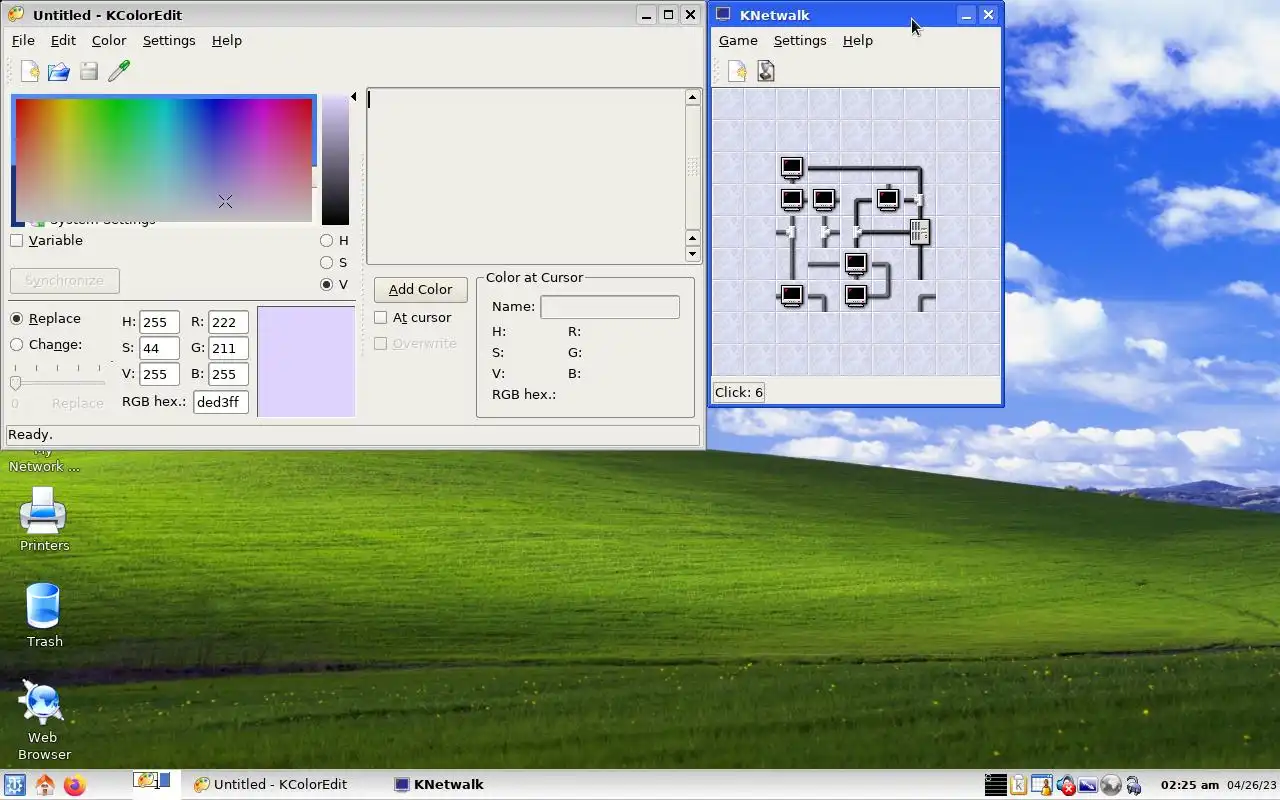1280x800 pixels.
Task: Click the Add Color button
Action: (x=420, y=290)
